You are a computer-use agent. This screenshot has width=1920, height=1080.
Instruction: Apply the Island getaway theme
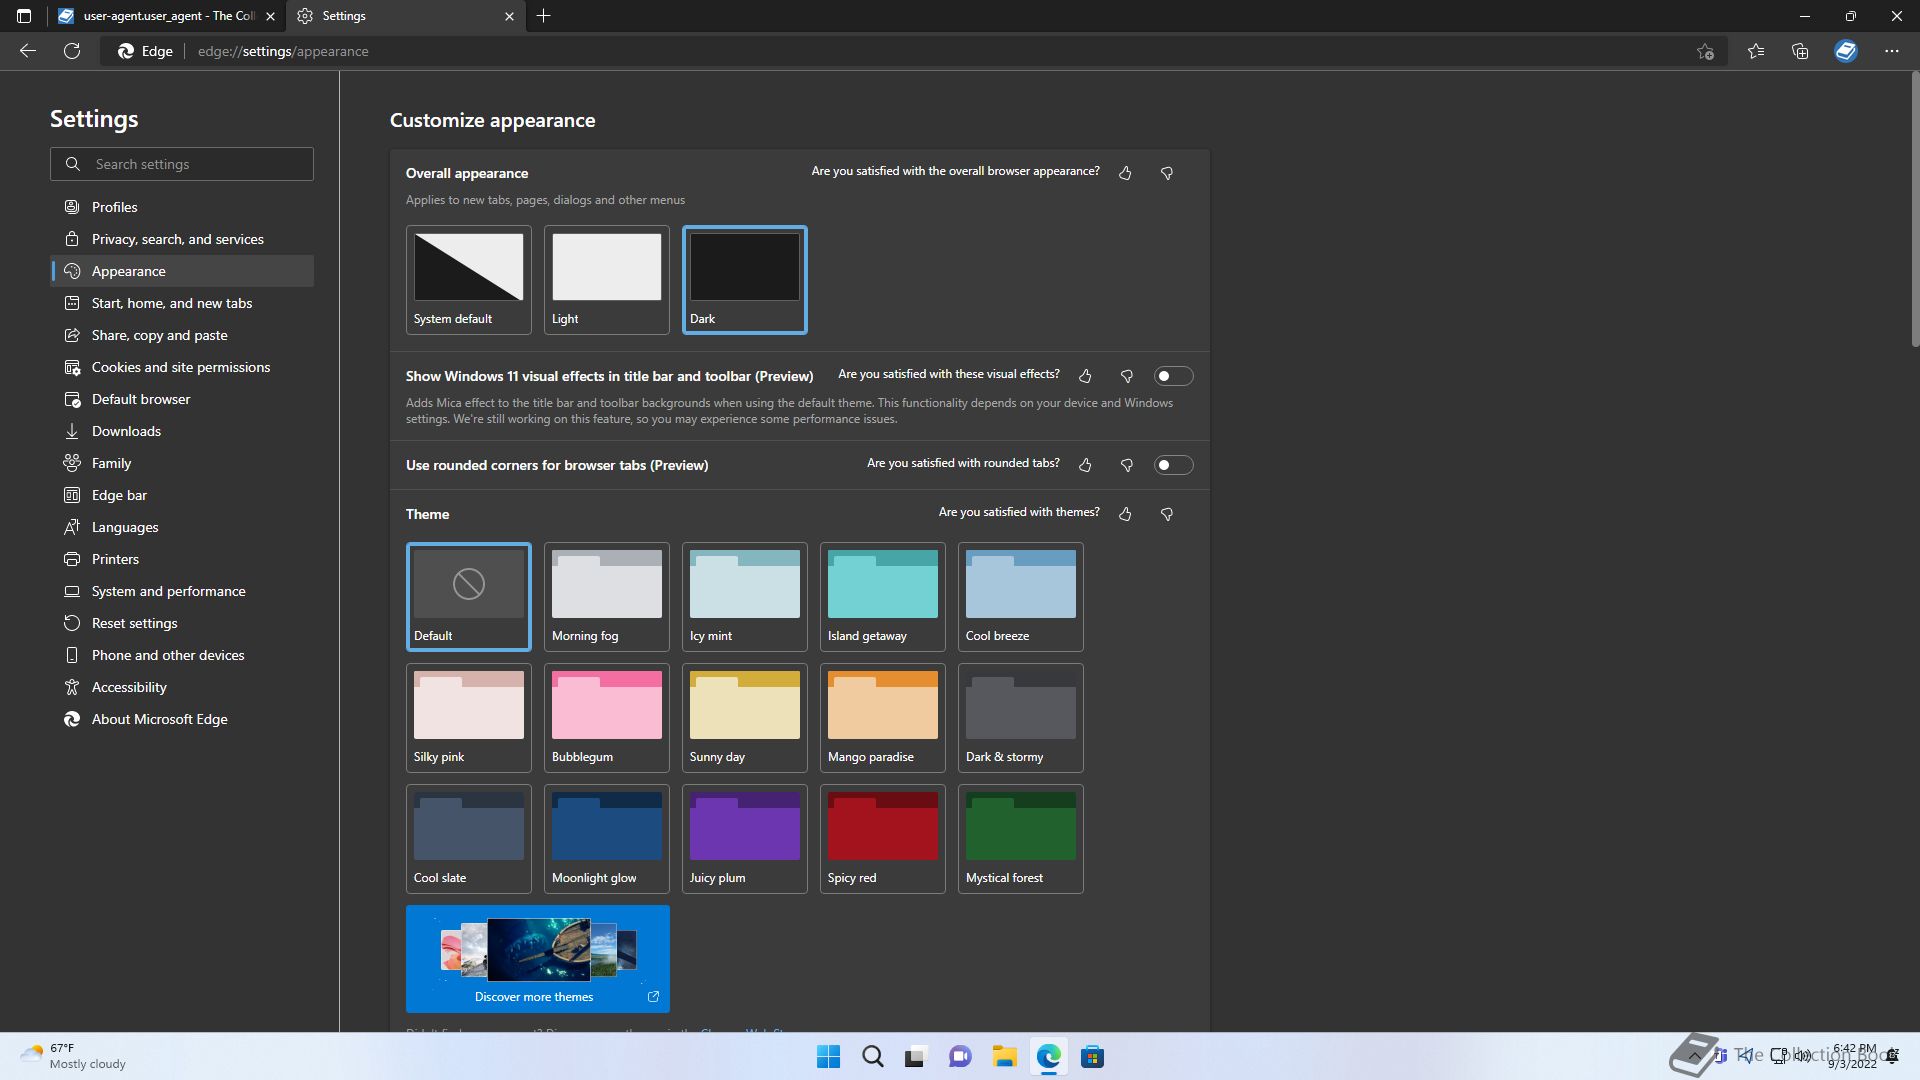[x=882, y=597]
